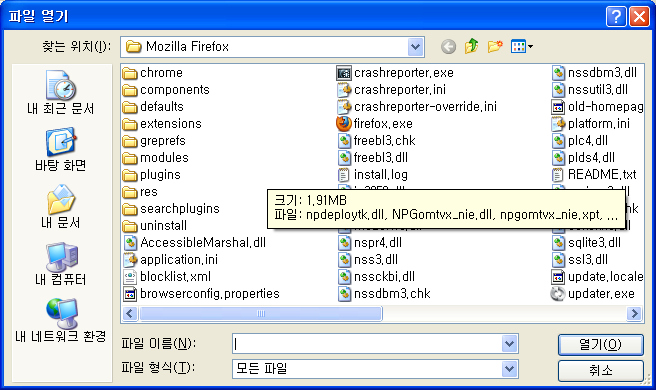Select the modules folder
Screen dimensions: 656x390
coord(156,158)
